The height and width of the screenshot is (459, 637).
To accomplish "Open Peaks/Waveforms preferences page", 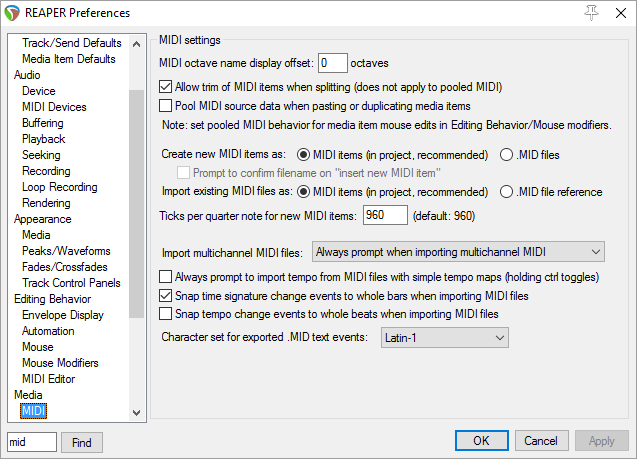I will pyautogui.click(x=66, y=251).
